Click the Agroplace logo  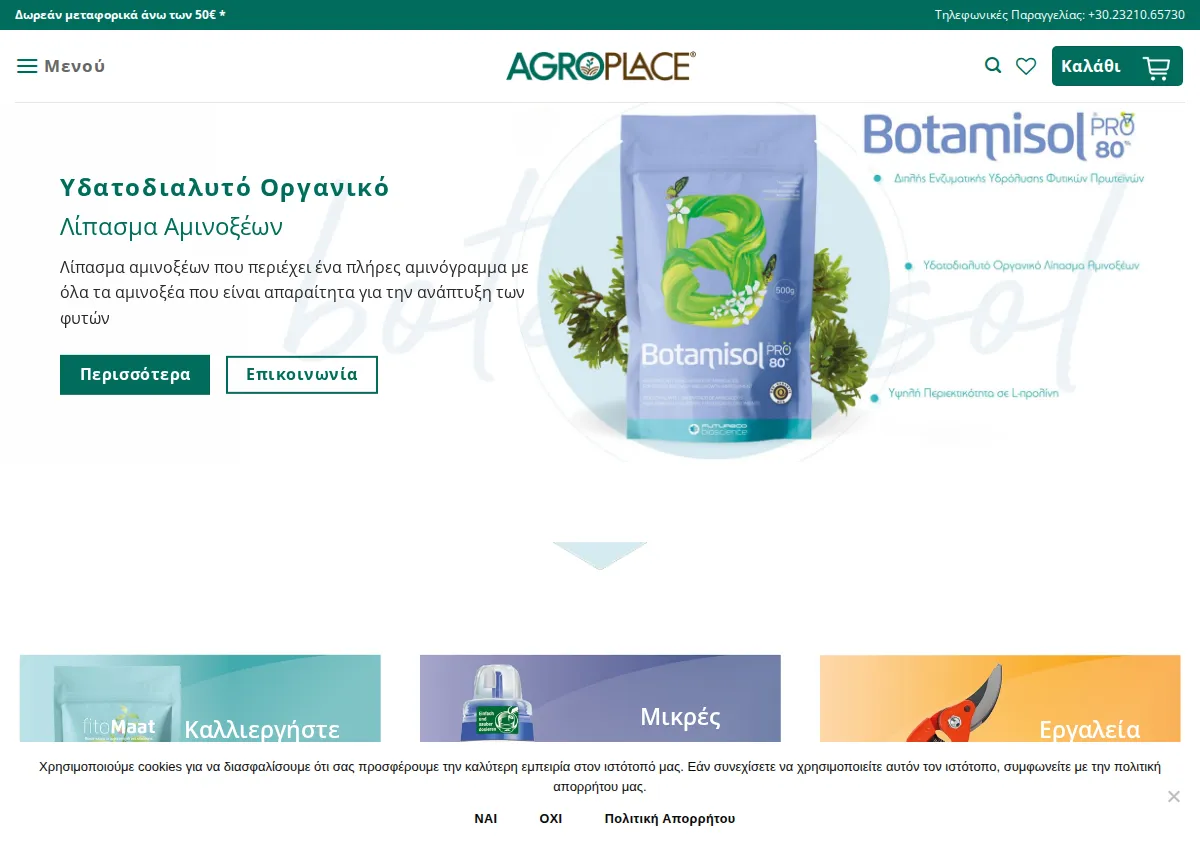click(601, 66)
